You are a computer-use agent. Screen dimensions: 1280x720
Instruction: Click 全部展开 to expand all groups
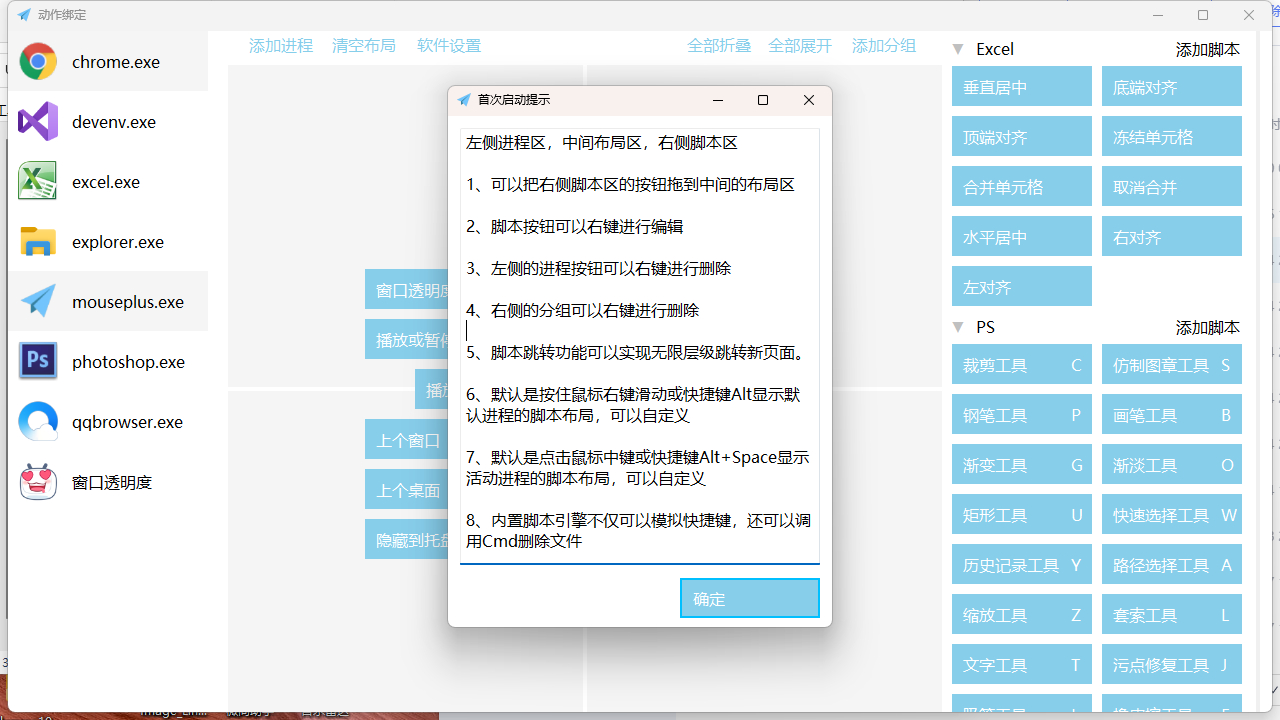coord(800,46)
